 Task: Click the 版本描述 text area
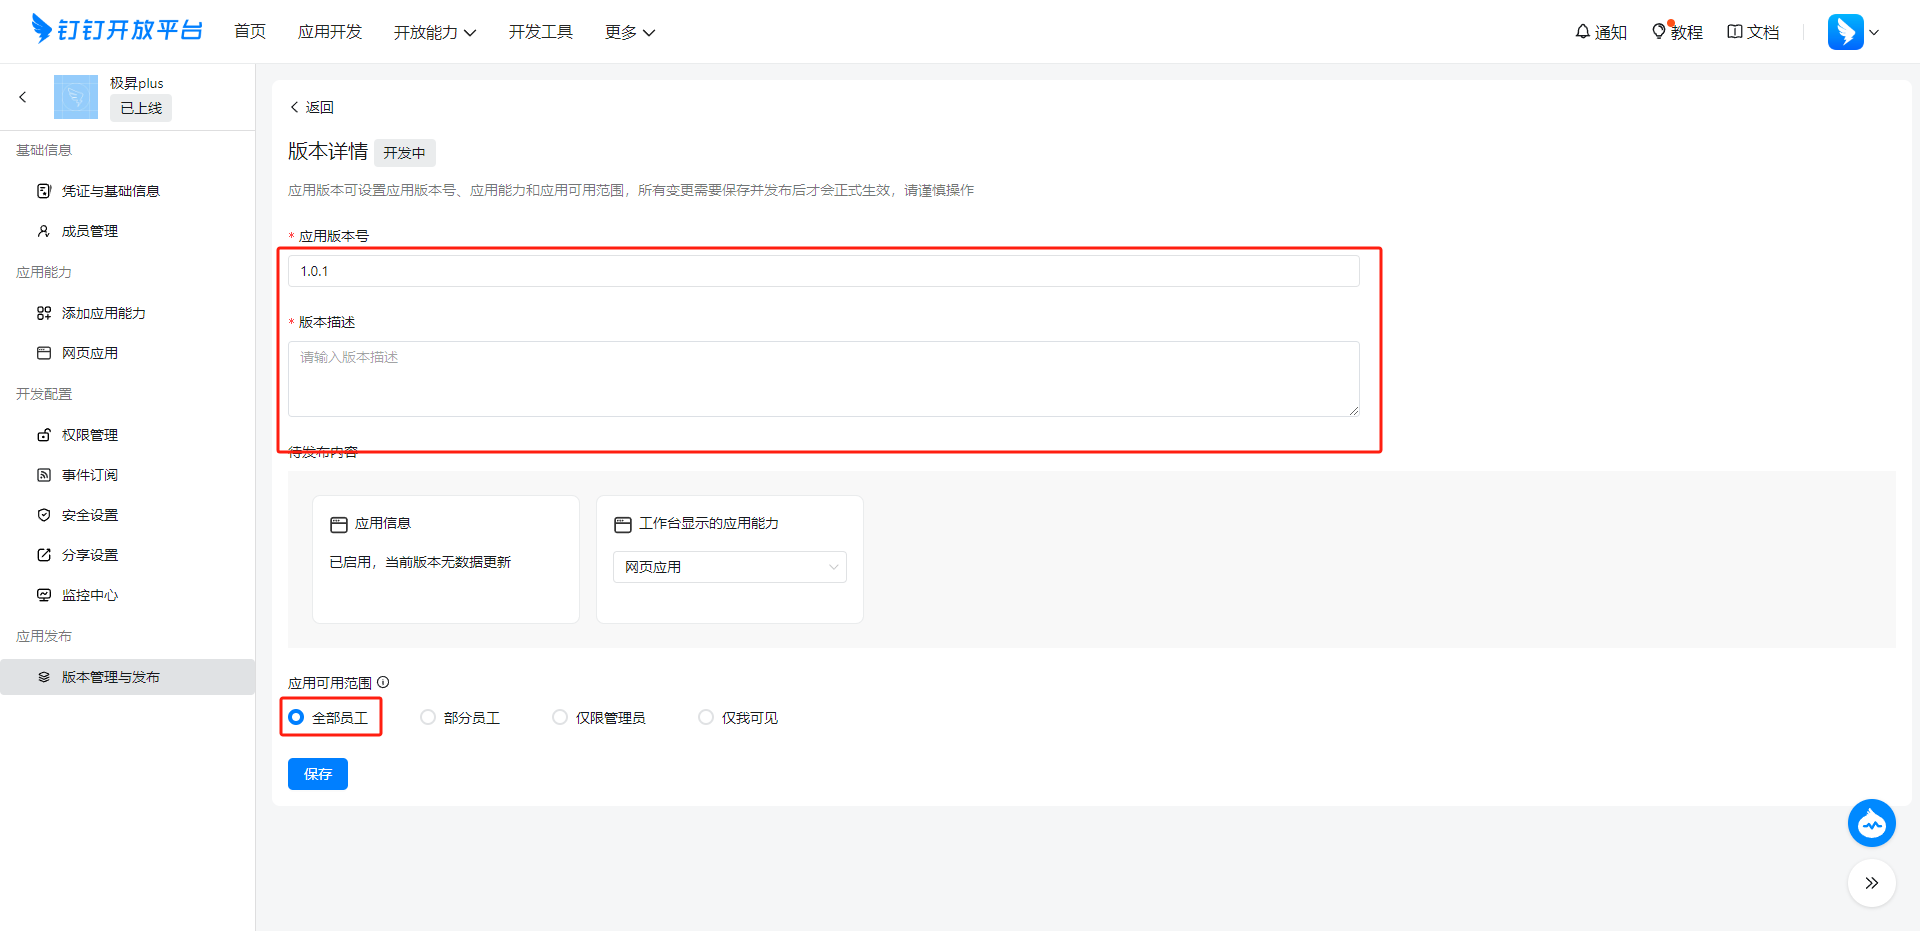click(x=824, y=379)
